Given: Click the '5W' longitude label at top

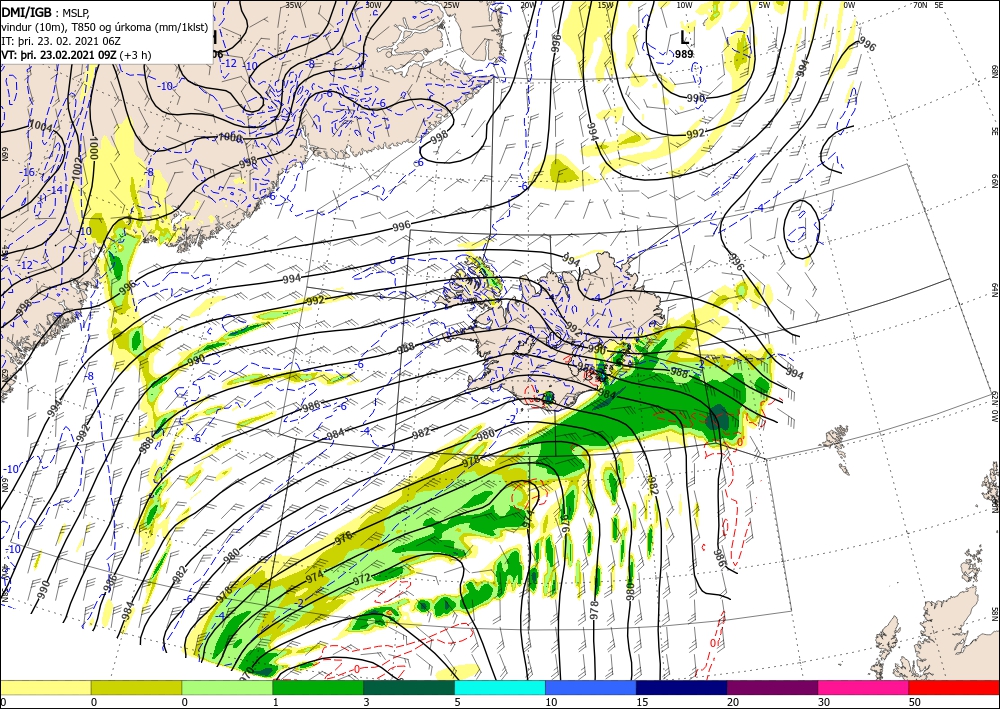Looking at the screenshot, I should pyautogui.click(x=764, y=5).
